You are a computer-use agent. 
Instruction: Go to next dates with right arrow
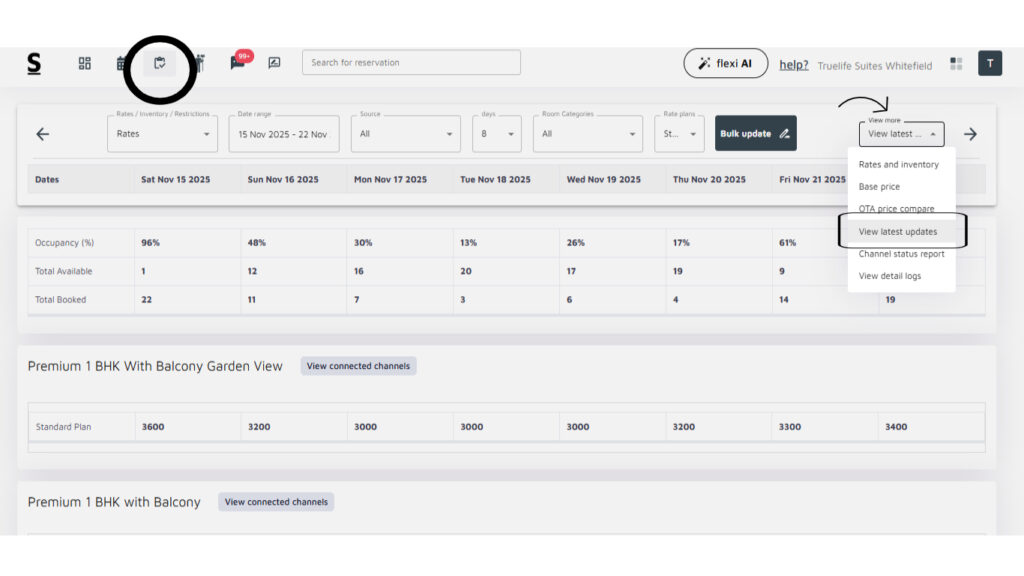(x=970, y=134)
